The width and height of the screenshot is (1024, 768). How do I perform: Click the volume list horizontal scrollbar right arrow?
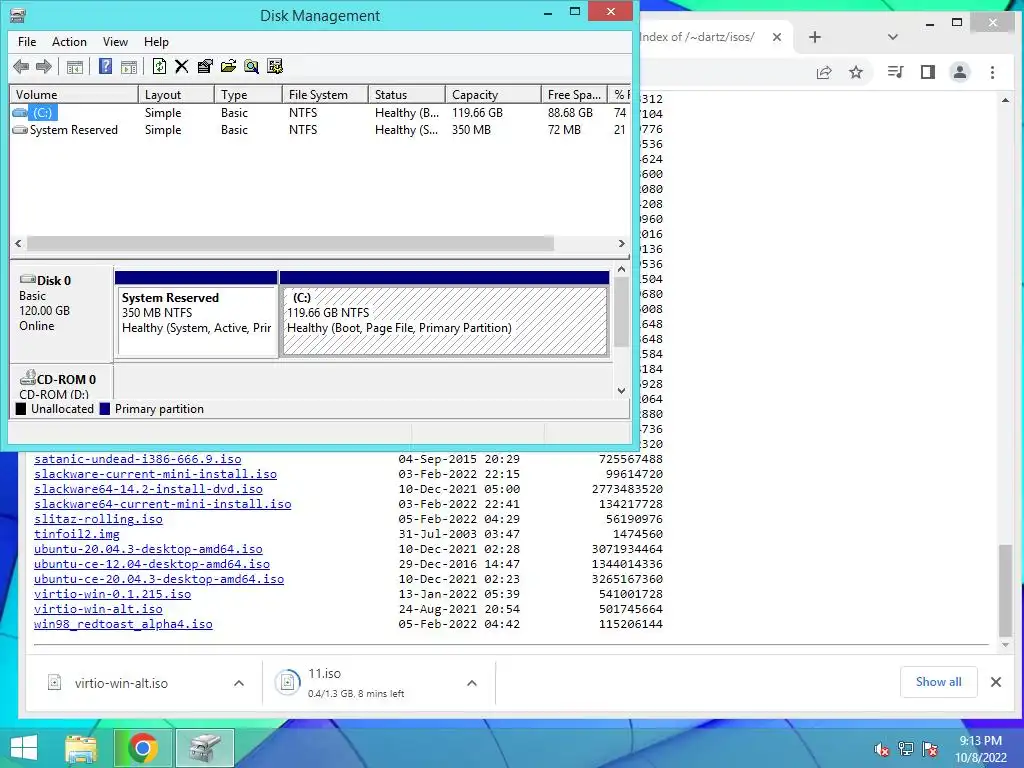[x=622, y=244]
